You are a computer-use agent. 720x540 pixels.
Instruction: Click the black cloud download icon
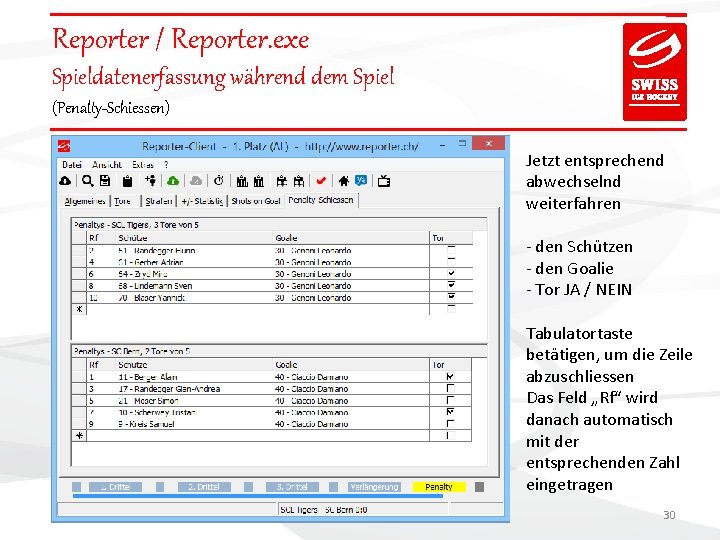click(x=65, y=181)
